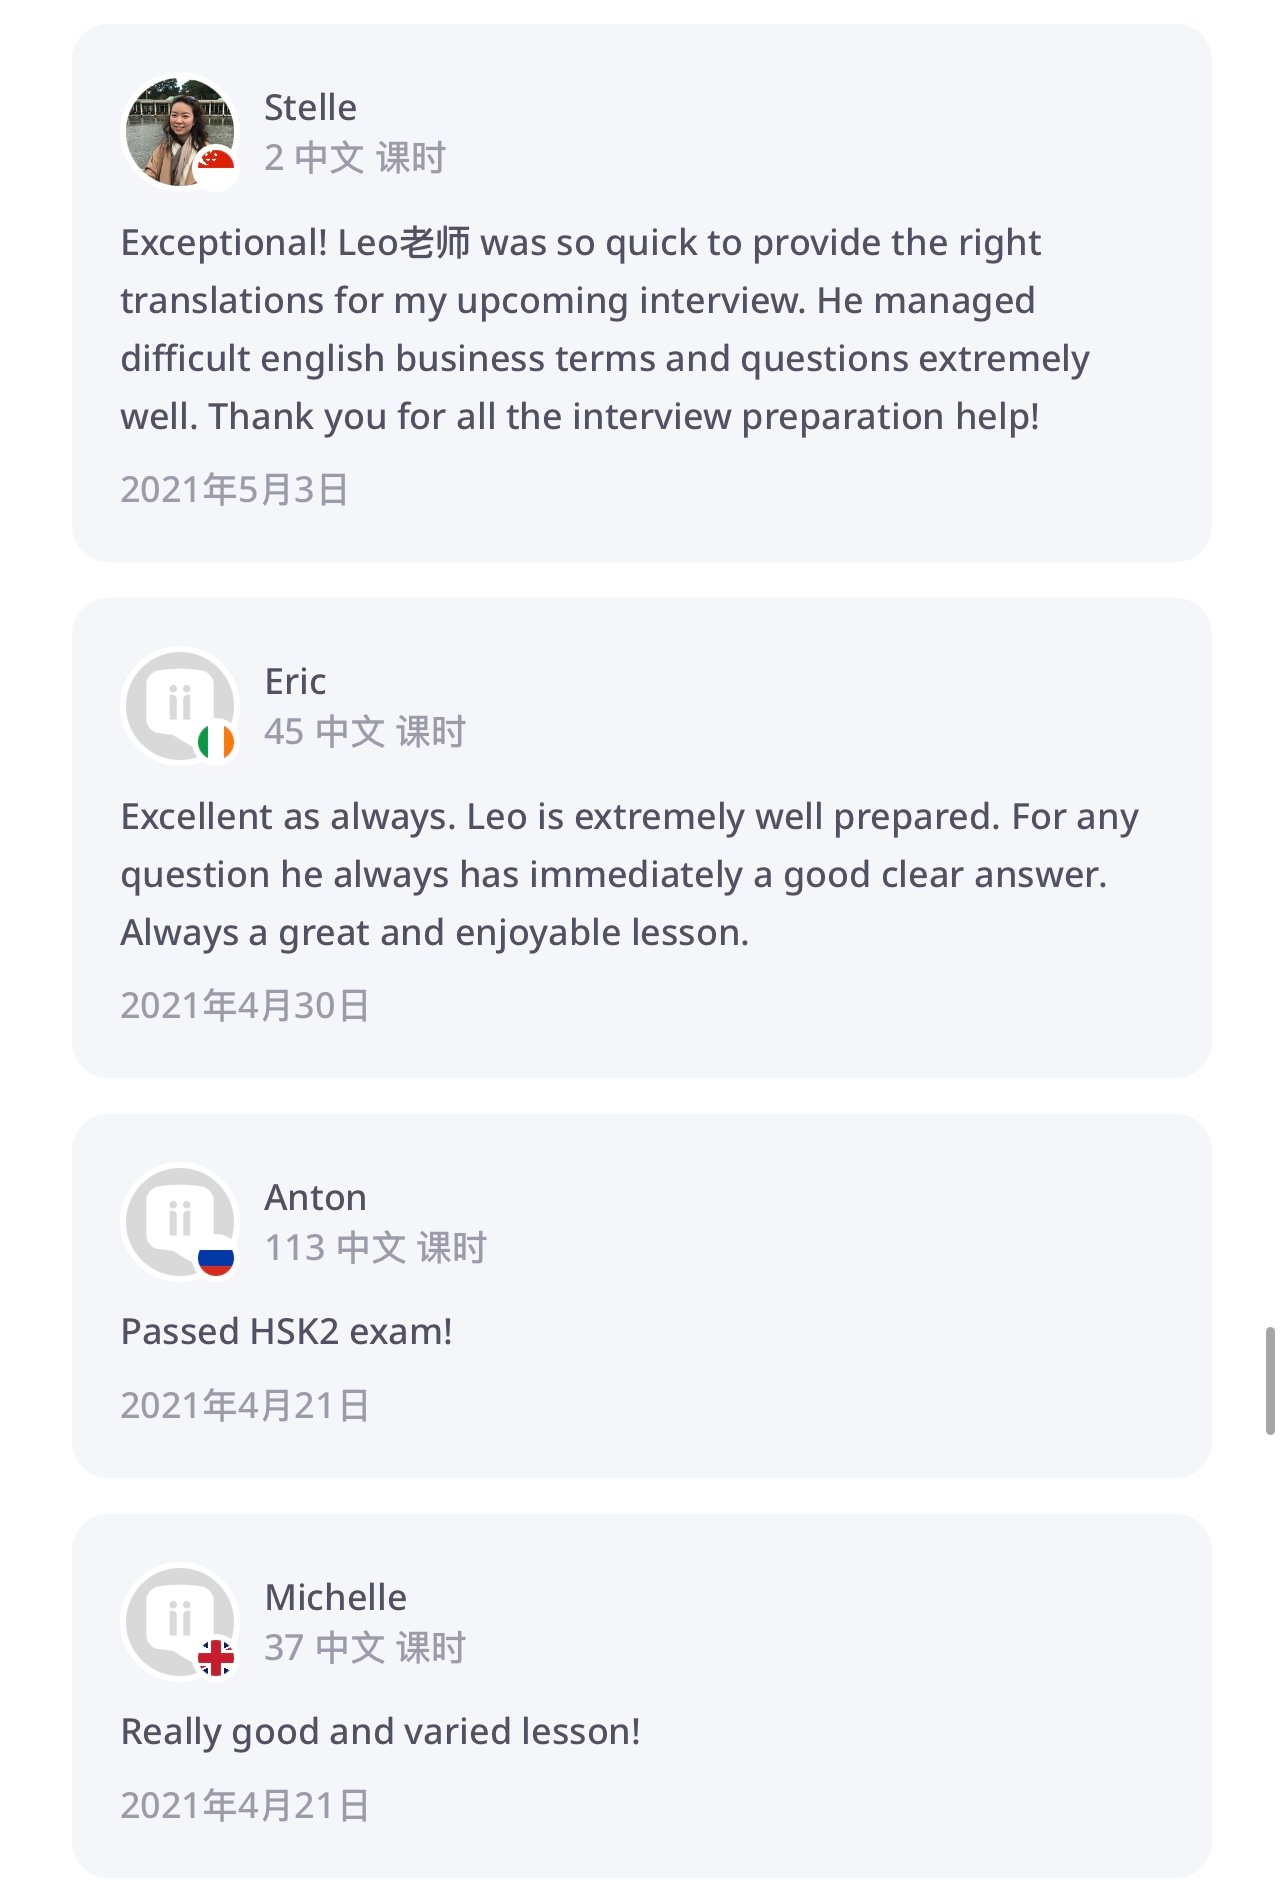
Task: Click Eric's 45 中文 课时 lesson count
Action: pyautogui.click(x=365, y=731)
